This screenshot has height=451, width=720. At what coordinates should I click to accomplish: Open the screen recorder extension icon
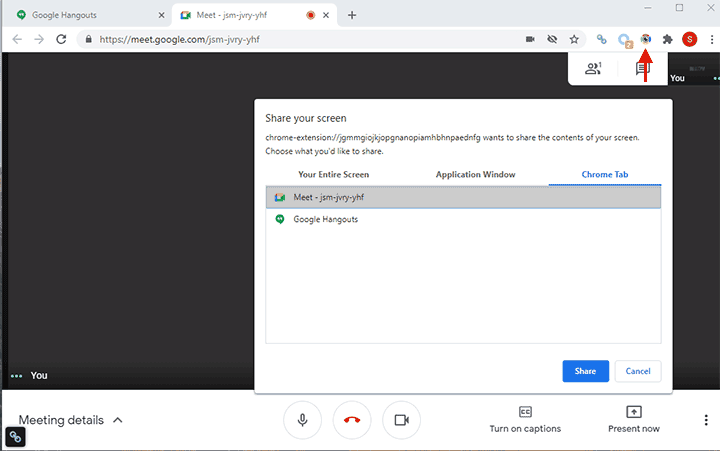point(646,39)
